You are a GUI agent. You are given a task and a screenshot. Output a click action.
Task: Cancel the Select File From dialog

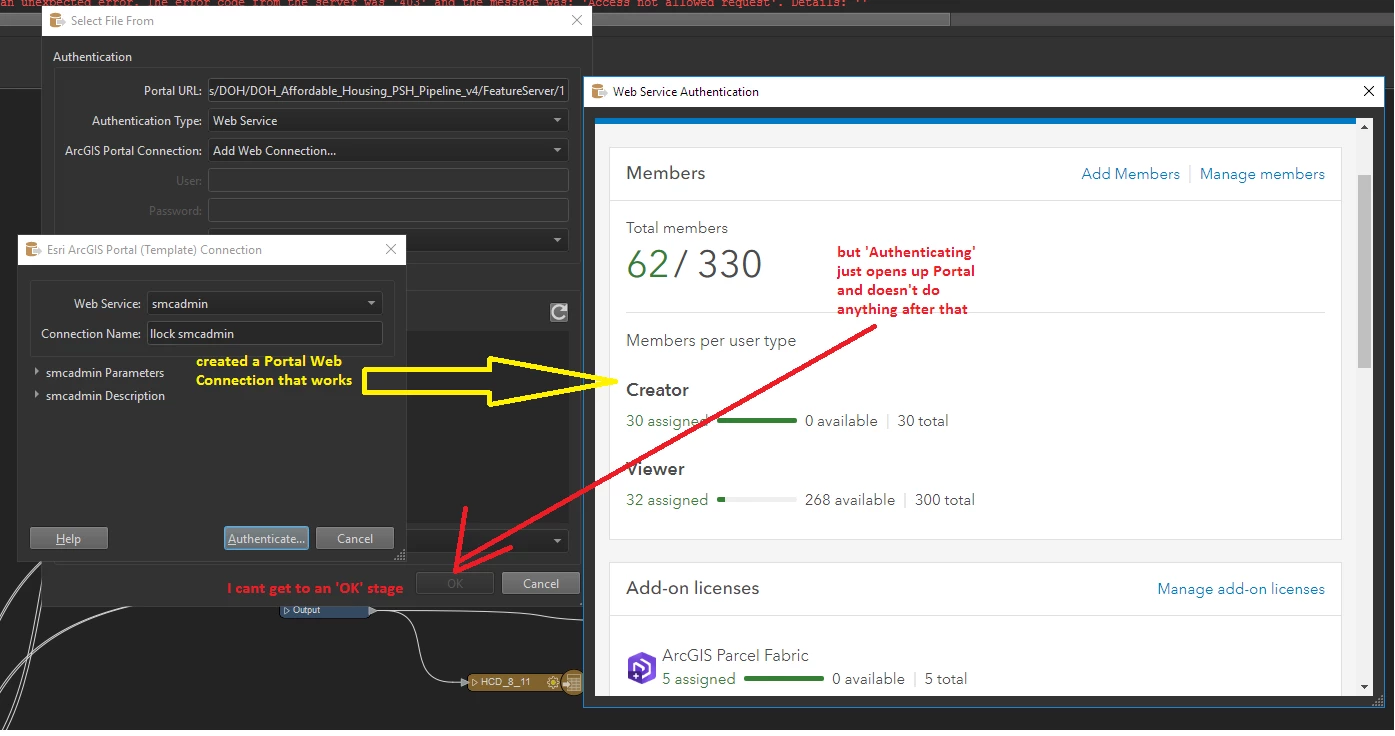541,583
